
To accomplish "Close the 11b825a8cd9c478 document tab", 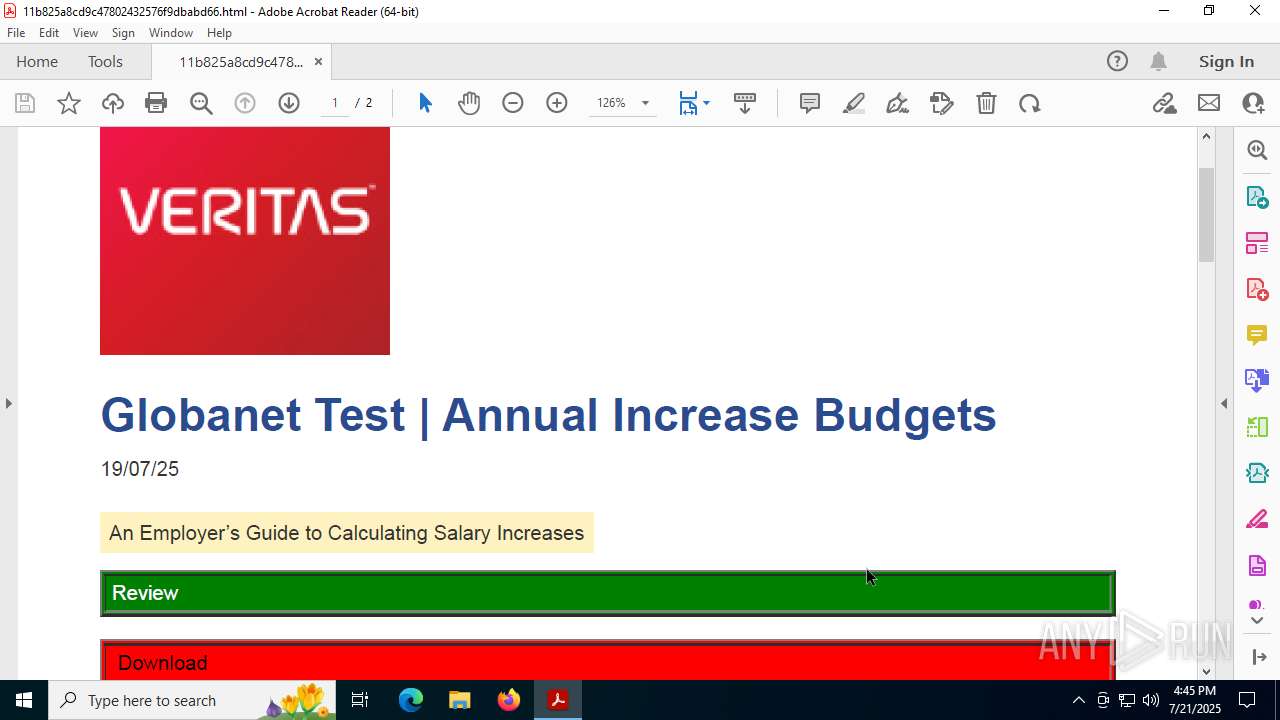I will pyautogui.click(x=318, y=61).
